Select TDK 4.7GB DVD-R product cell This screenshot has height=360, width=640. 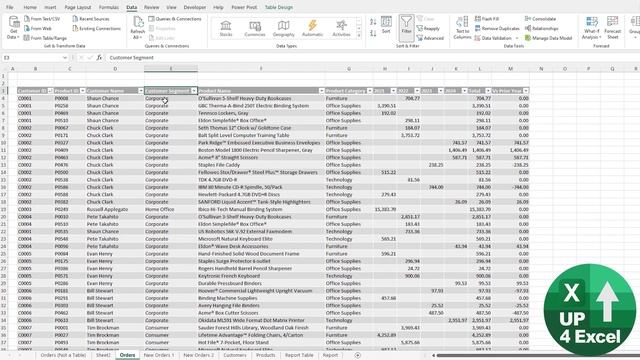coord(261,180)
